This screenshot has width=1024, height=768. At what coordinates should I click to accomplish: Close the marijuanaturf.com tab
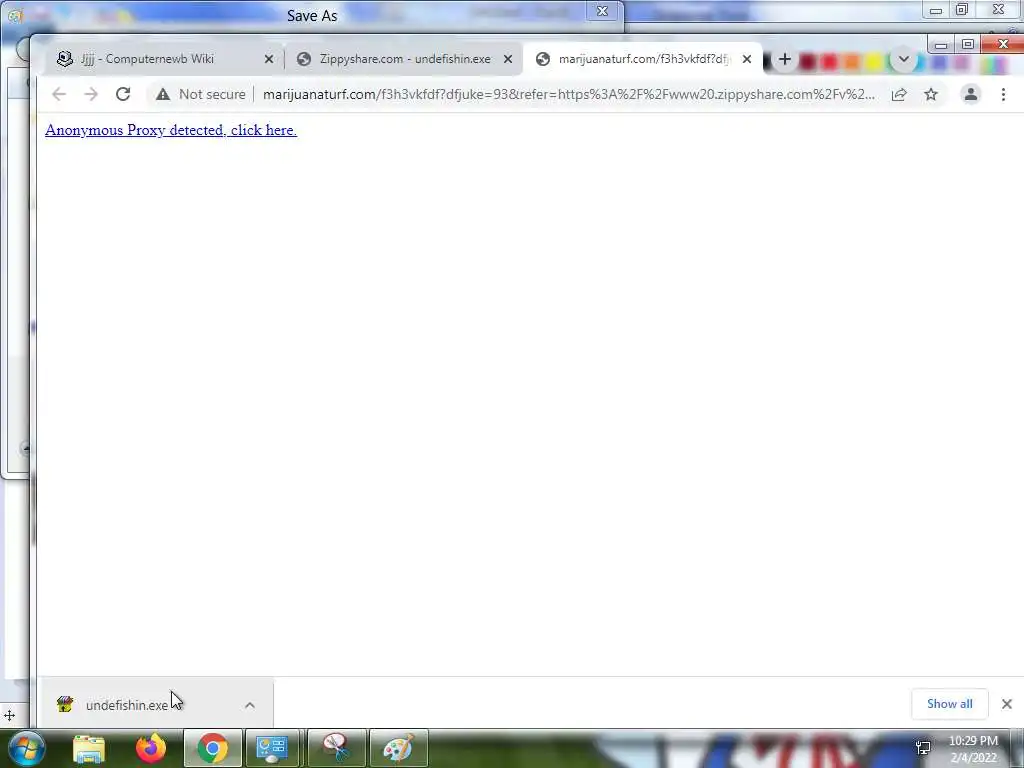pos(746,59)
